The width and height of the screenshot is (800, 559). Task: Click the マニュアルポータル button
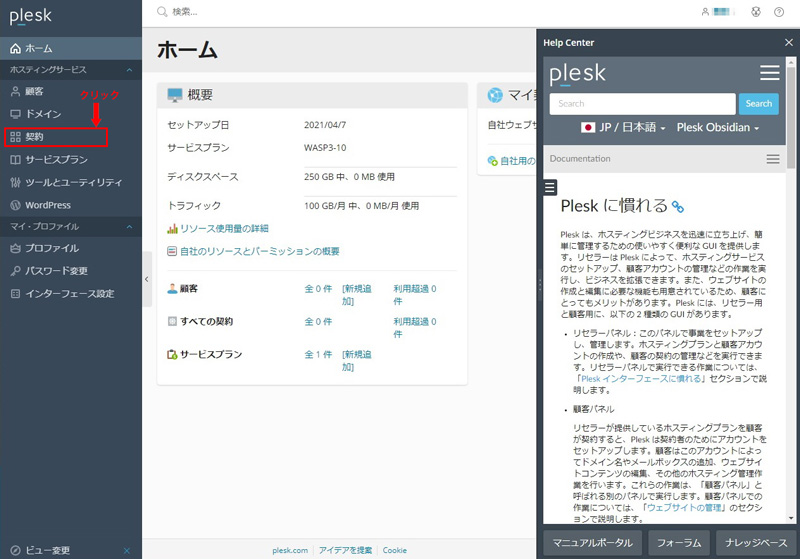pos(592,543)
